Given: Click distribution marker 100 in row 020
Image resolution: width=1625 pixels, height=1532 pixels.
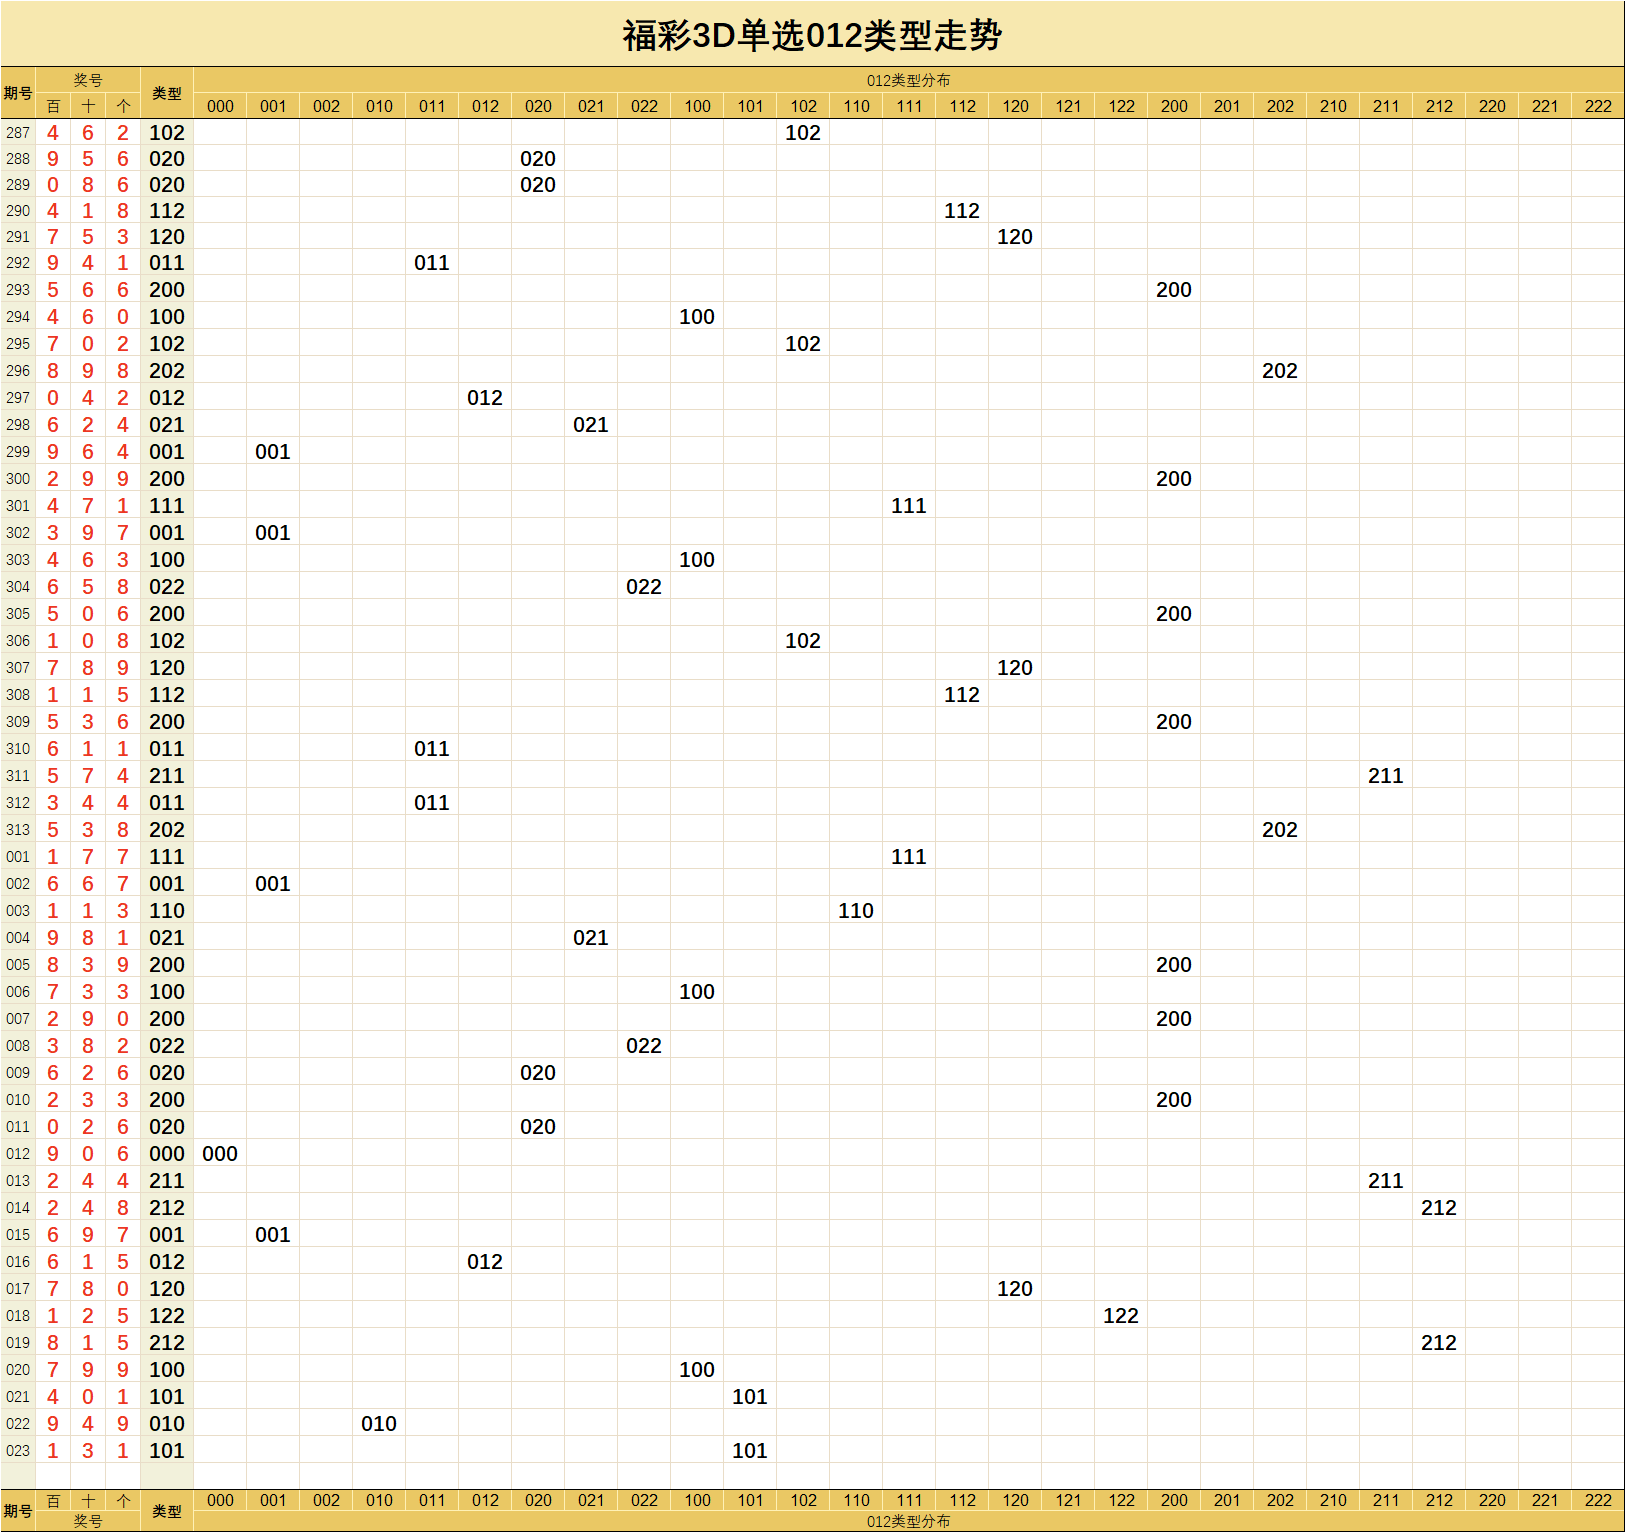Looking at the screenshot, I should click(x=697, y=1369).
